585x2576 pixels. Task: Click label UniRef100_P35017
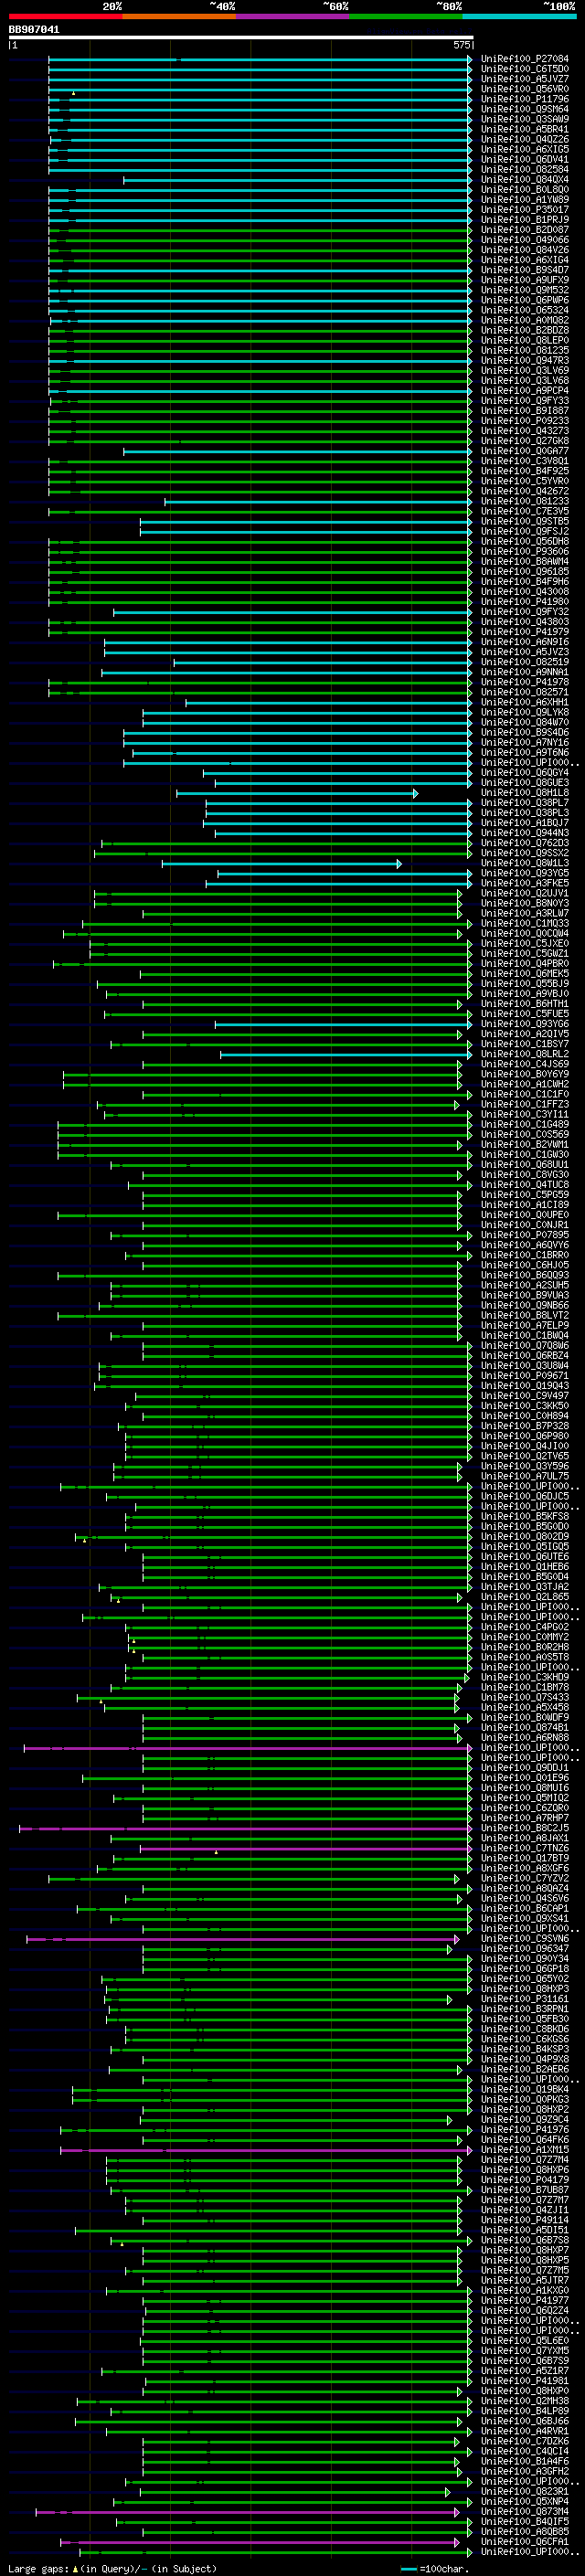pos(525,210)
